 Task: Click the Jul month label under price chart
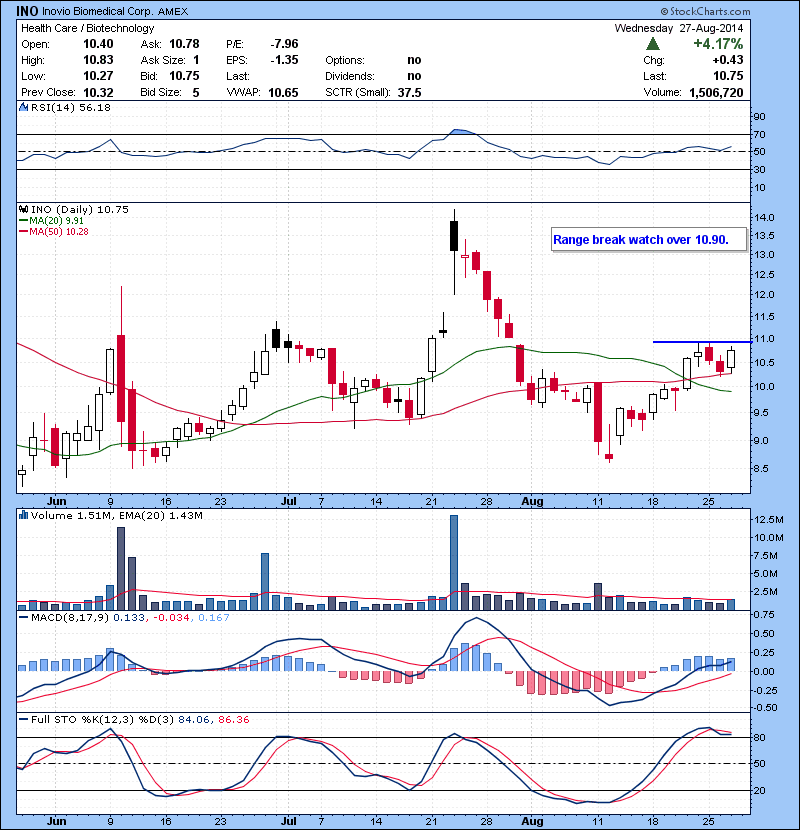tap(289, 501)
